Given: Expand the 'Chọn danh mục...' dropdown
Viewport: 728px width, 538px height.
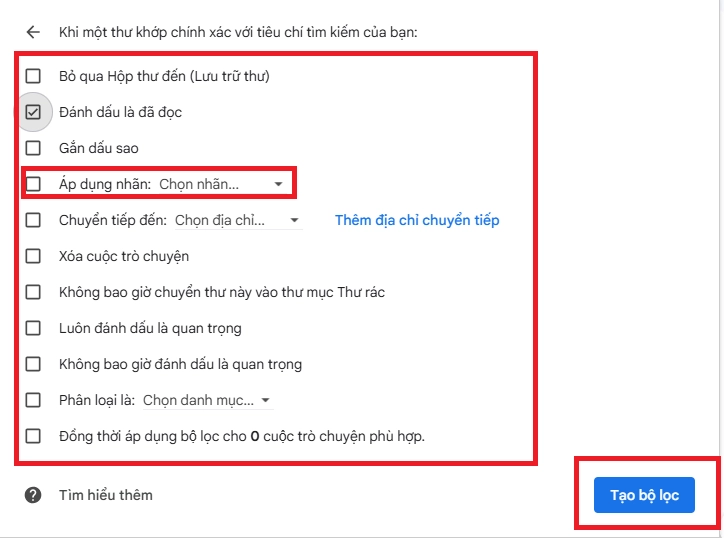Looking at the screenshot, I should pos(207,400).
